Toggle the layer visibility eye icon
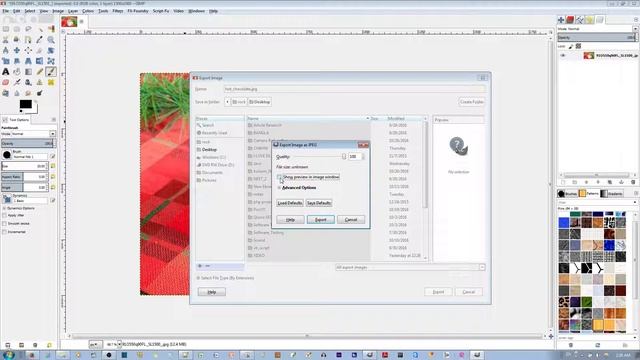The height and width of the screenshot is (360, 640). (x=563, y=56)
